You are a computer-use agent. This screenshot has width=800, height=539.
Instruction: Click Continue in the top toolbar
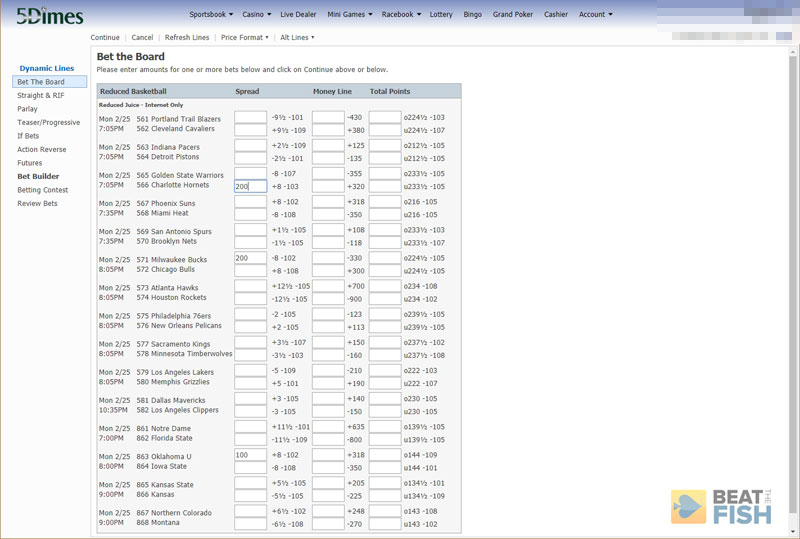click(105, 37)
